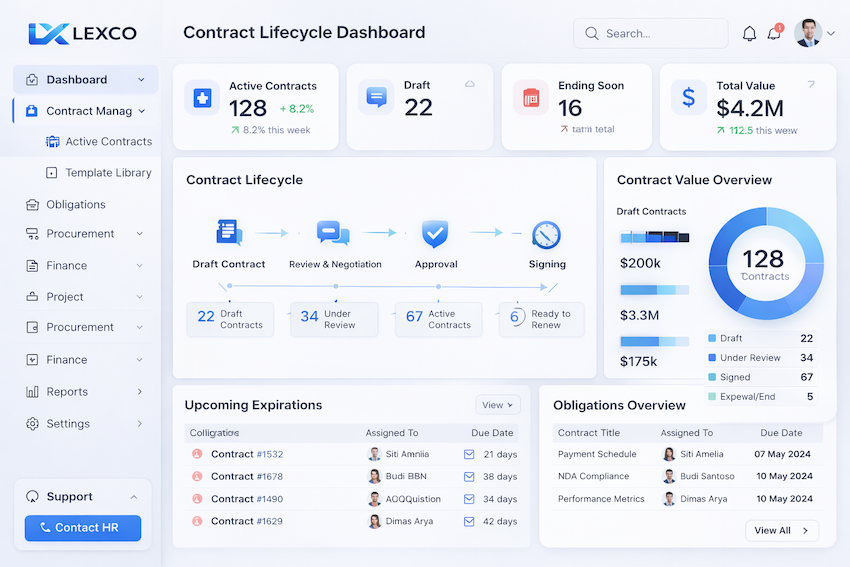This screenshot has width=850, height=567.
Task: Click the $175k progress bar
Action: [x=655, y=342]
